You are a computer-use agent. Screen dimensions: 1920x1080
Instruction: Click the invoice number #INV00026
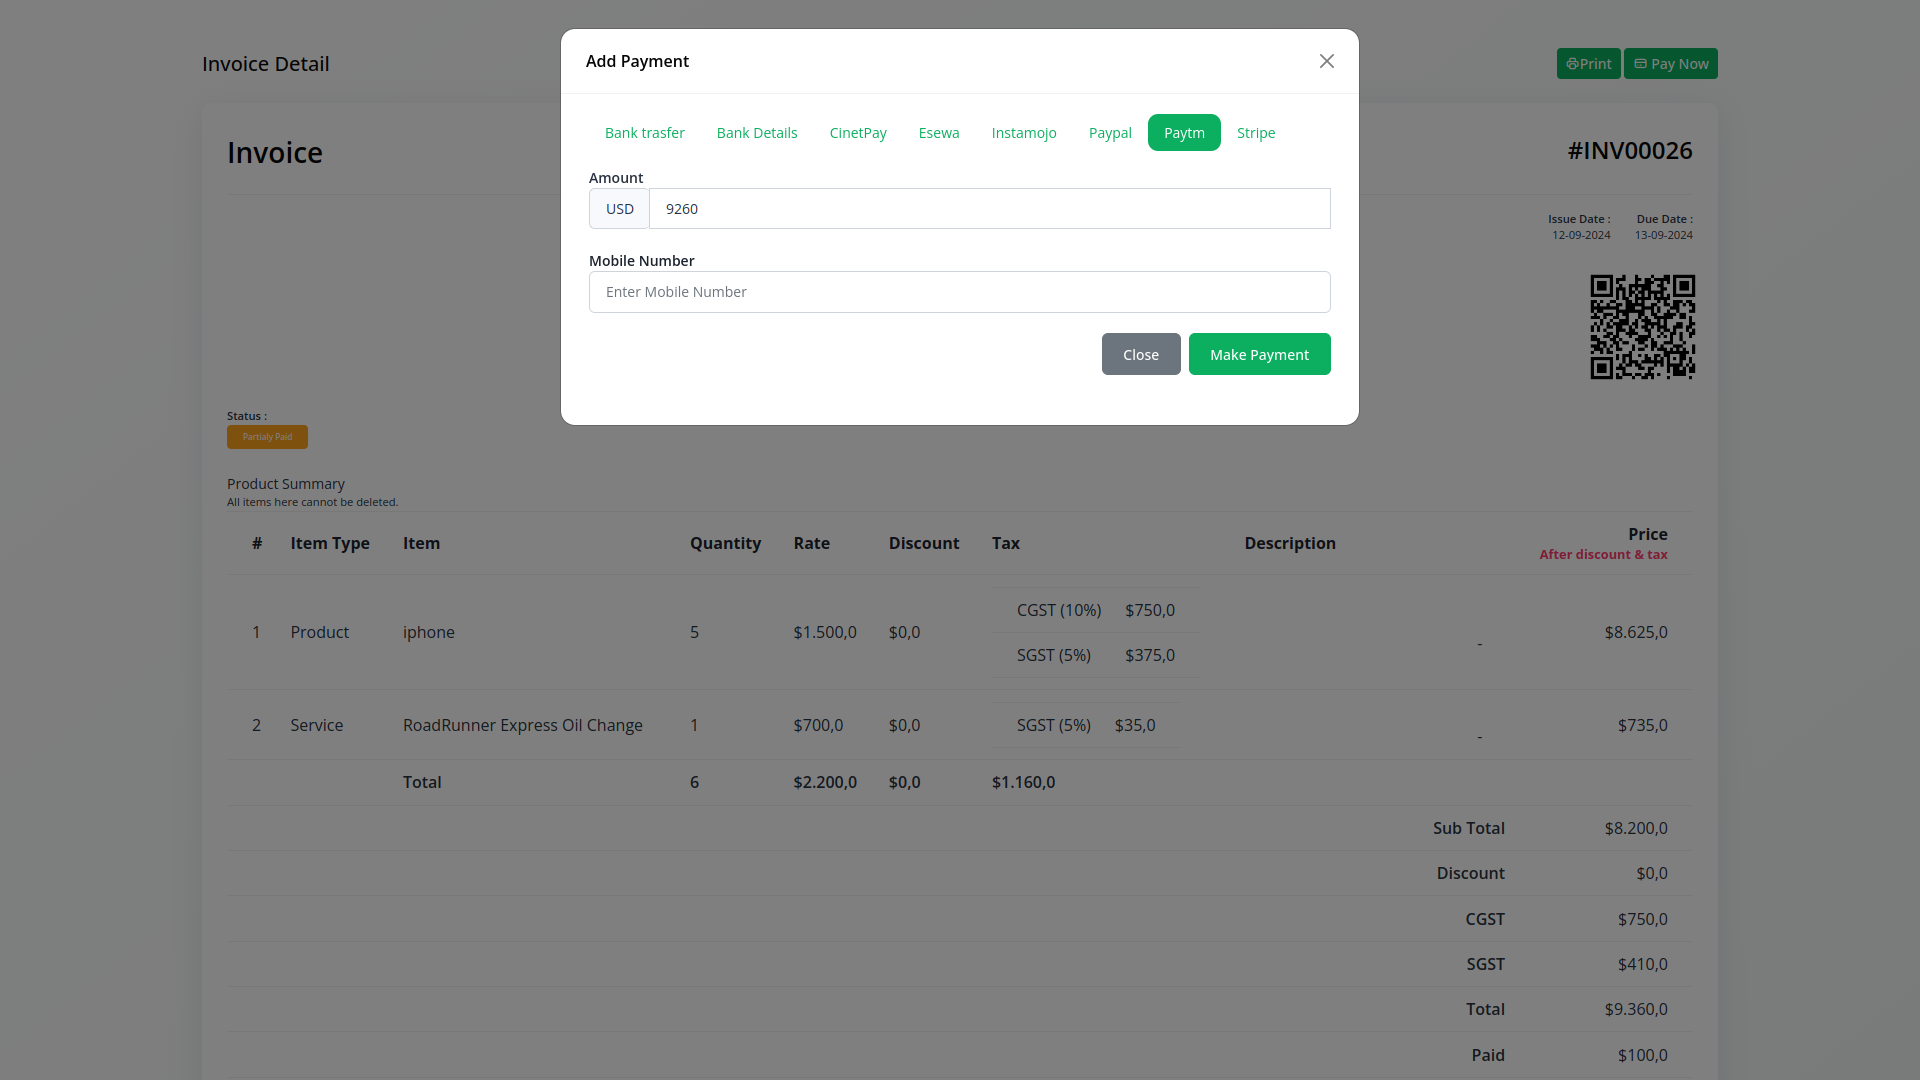pos(1629,151)
